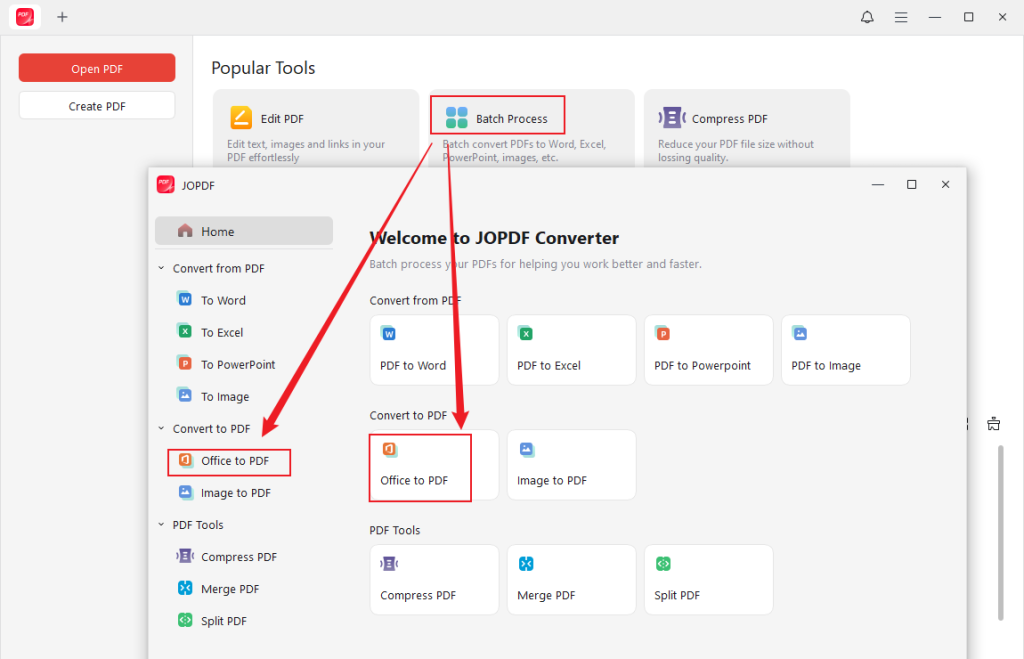Click the Create PDF button
This screenshot has width=1024, height=659.
coord(96,104)
